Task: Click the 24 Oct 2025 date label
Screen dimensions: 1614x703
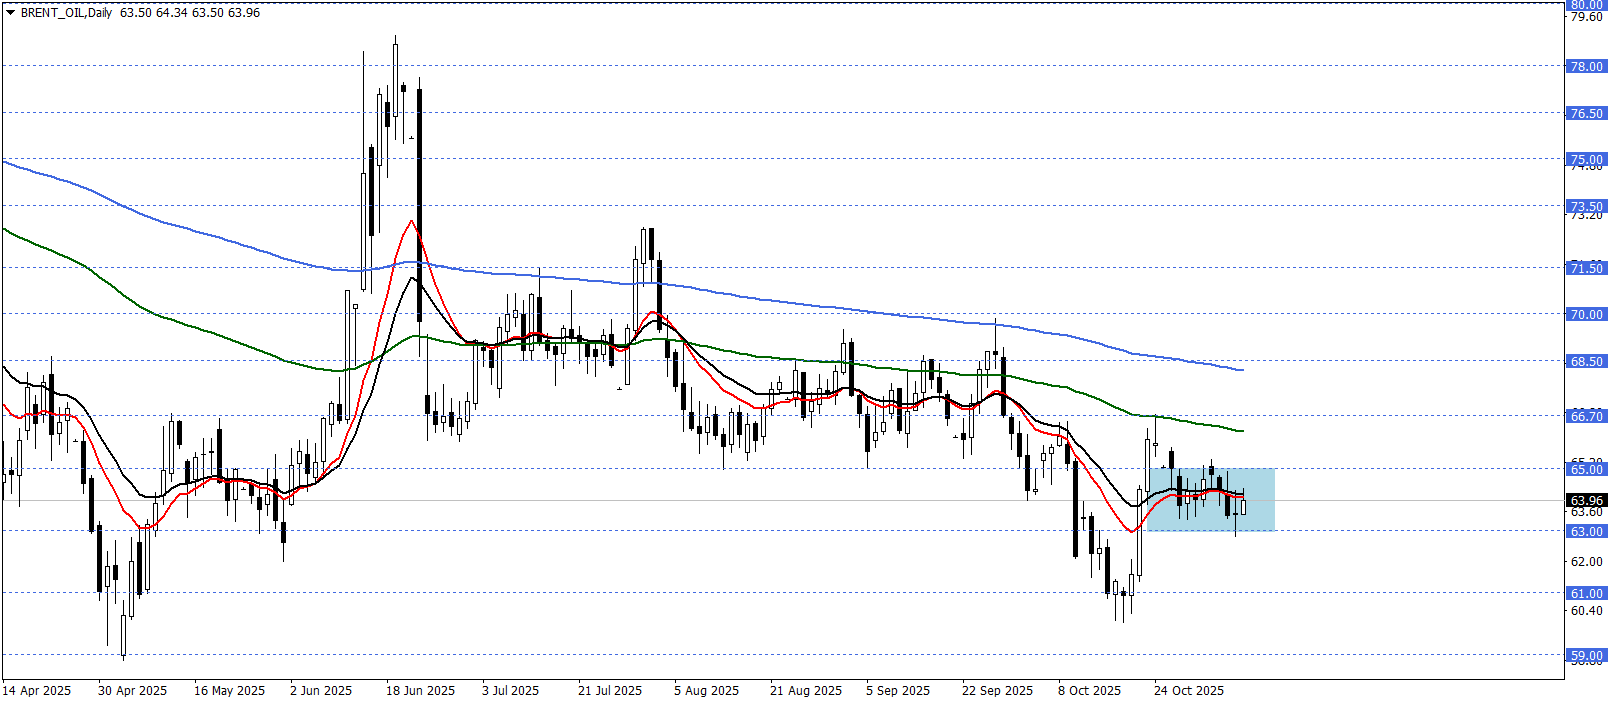Action: [1189, 690]
